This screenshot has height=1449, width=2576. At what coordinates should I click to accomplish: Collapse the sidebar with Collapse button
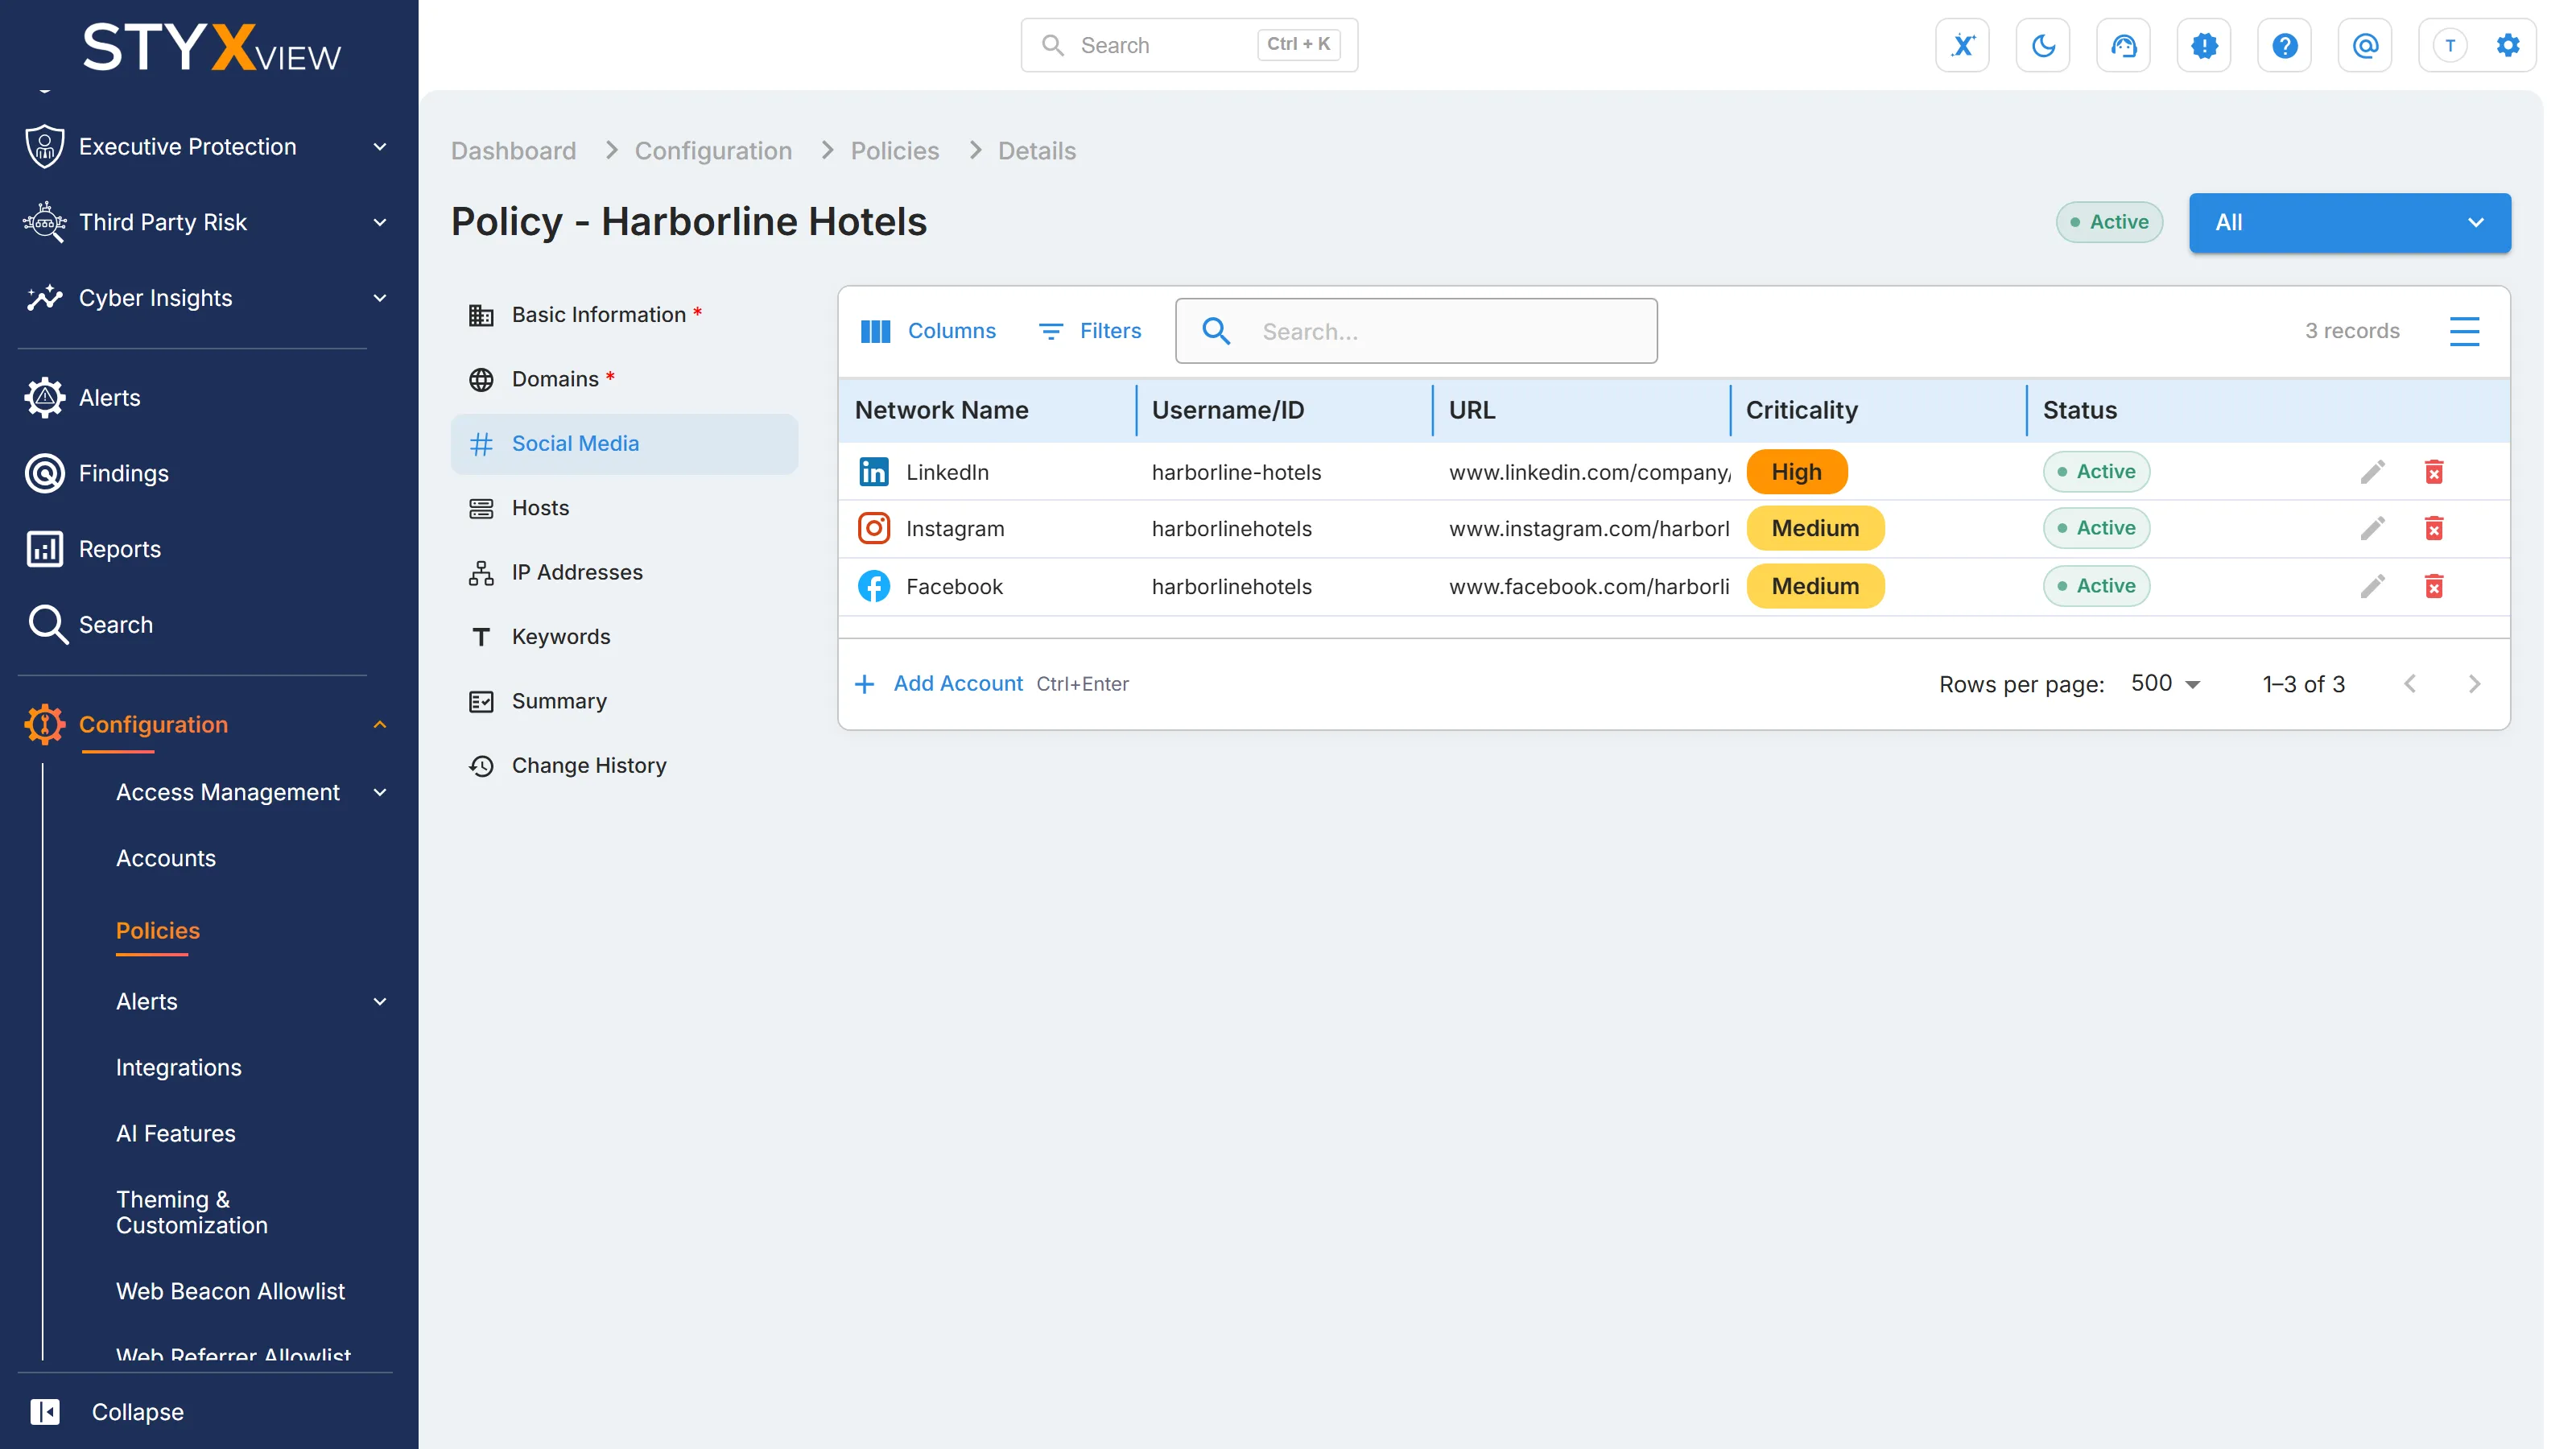[107, 1412]
